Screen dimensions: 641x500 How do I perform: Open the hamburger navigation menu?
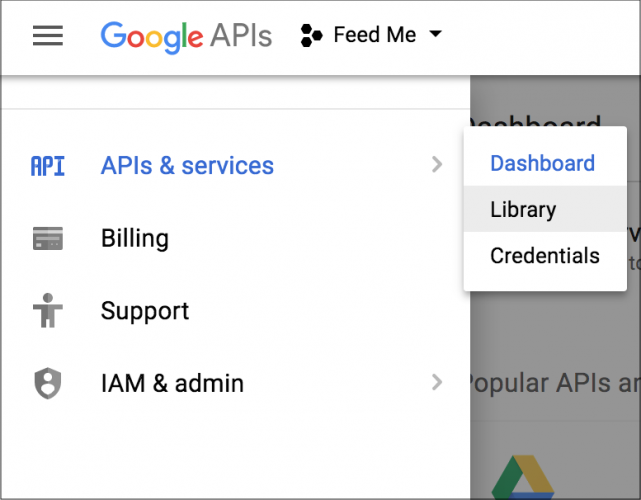pyautogui.click(x=48, y=36)
